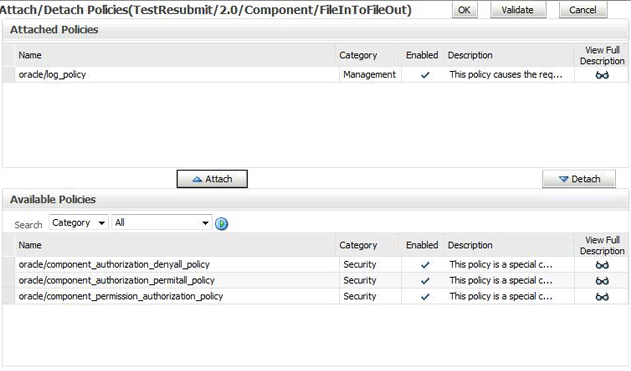Attach the selected policy
631x371 pixels.
pos(212,179)
